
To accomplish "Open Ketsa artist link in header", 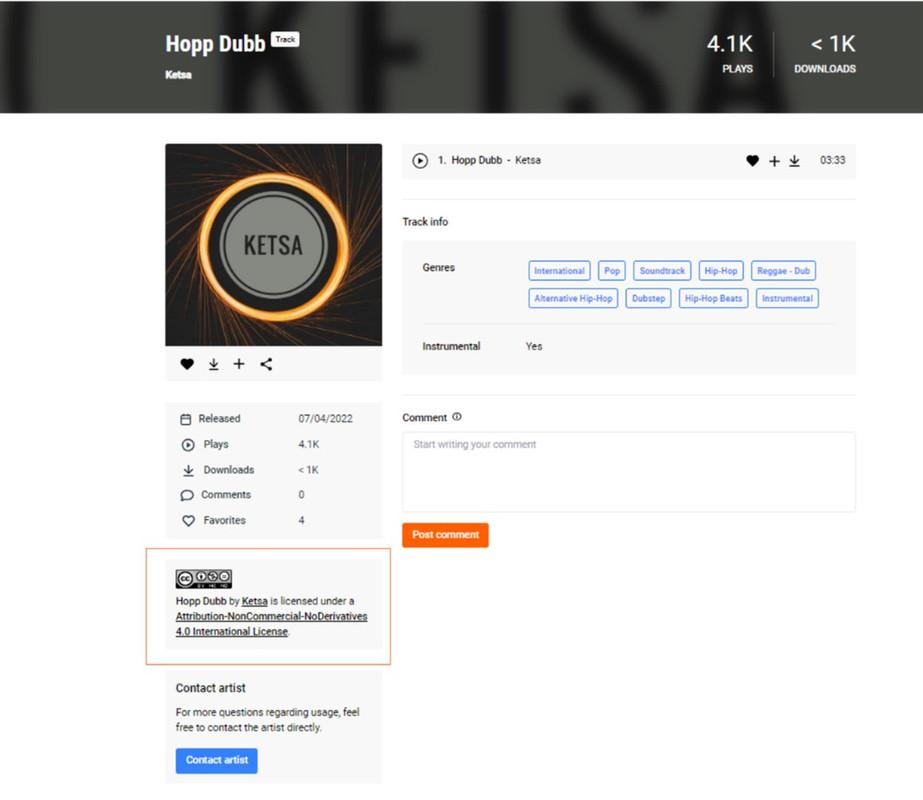I will click(x=178, y=75).
